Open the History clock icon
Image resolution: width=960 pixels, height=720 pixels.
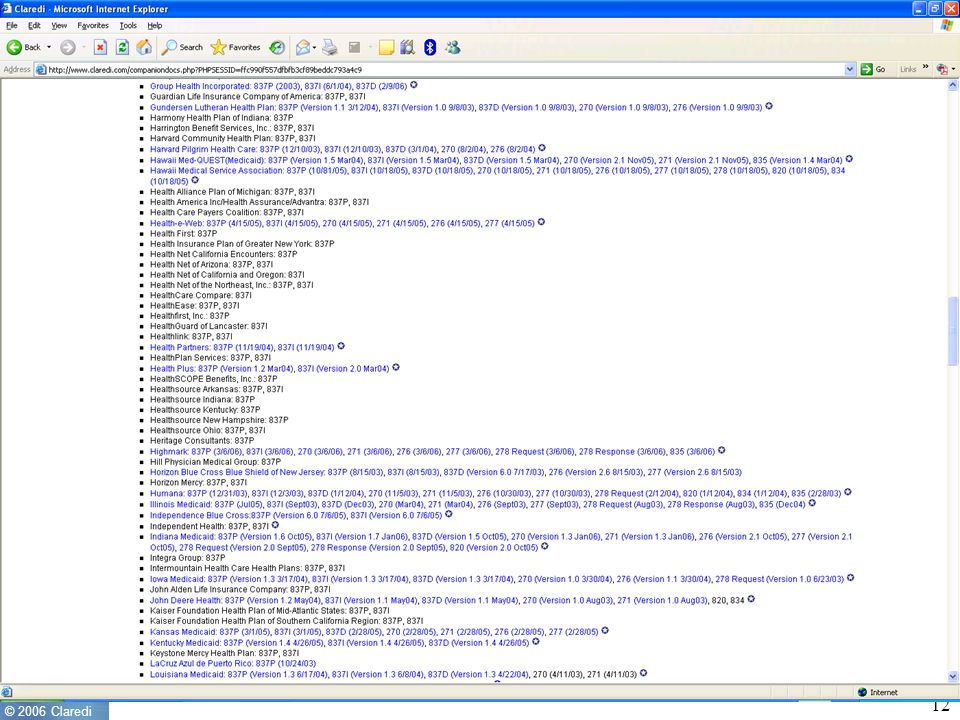(277, 47)
